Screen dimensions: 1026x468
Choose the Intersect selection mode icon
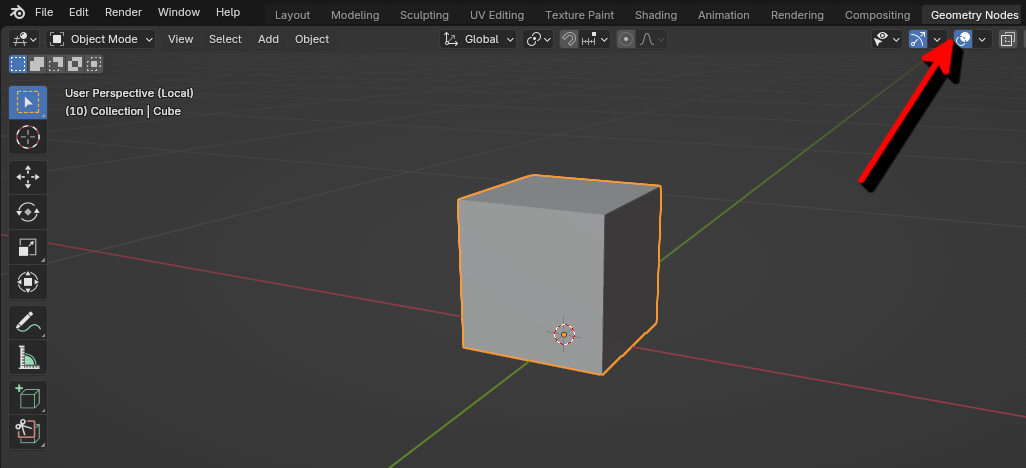[x=95, y=63]
